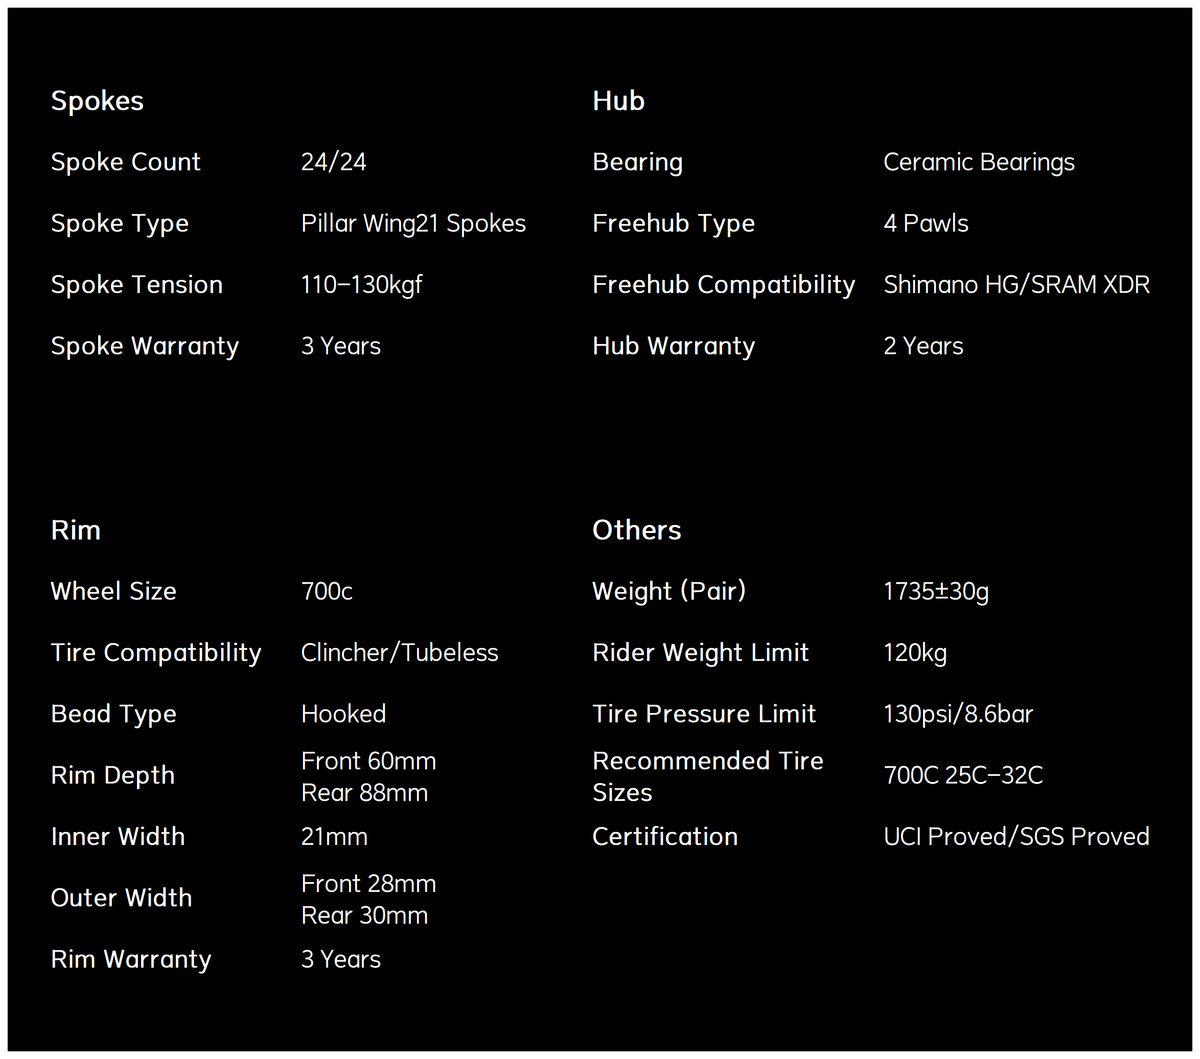Screen dimensions: 1200x1059
Task: Click the 'Spoke Warranty' label
Action: [x=145, y=347]
